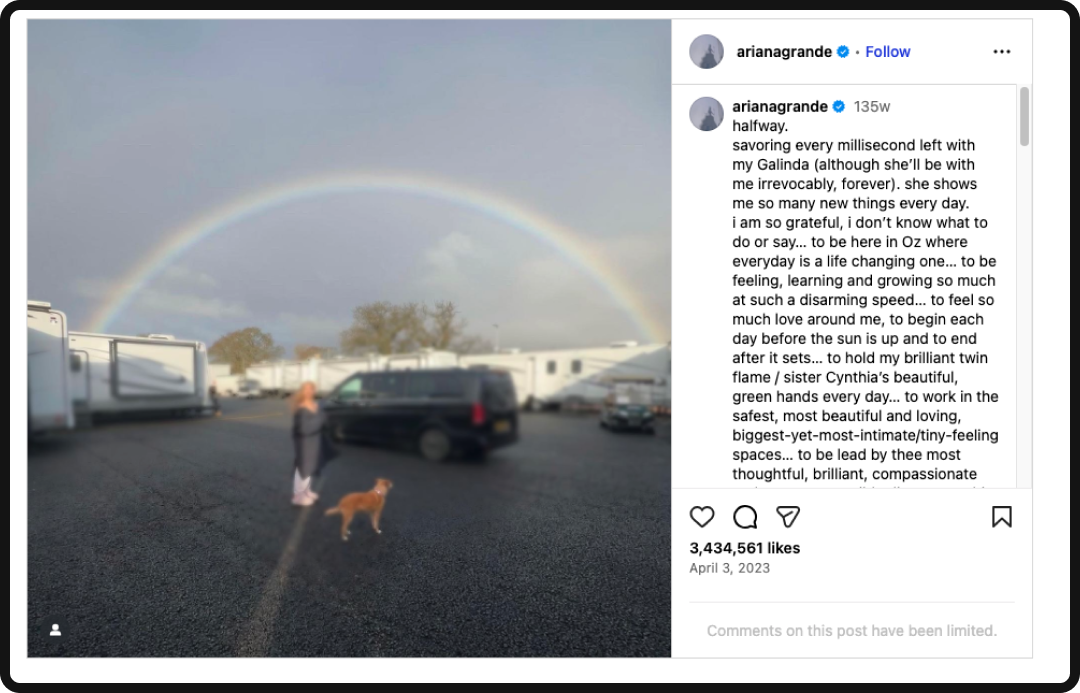The image size is (1080, 693).
Task: Open more options three-dot menu
Action: point(1001,52)
